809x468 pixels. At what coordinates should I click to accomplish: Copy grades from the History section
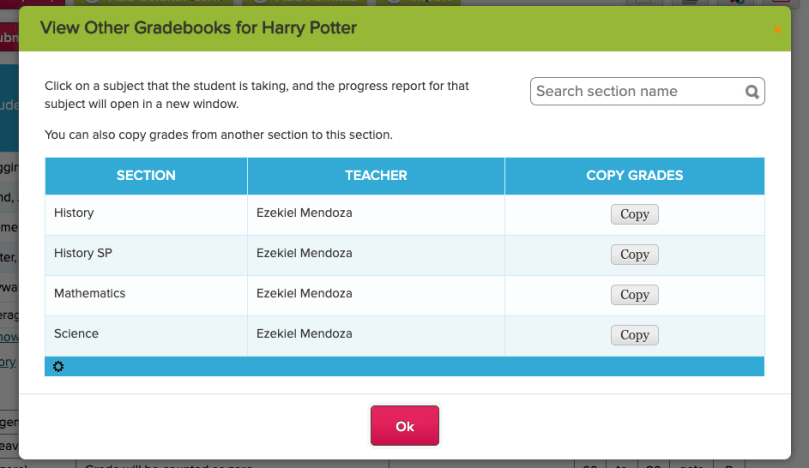635,214
